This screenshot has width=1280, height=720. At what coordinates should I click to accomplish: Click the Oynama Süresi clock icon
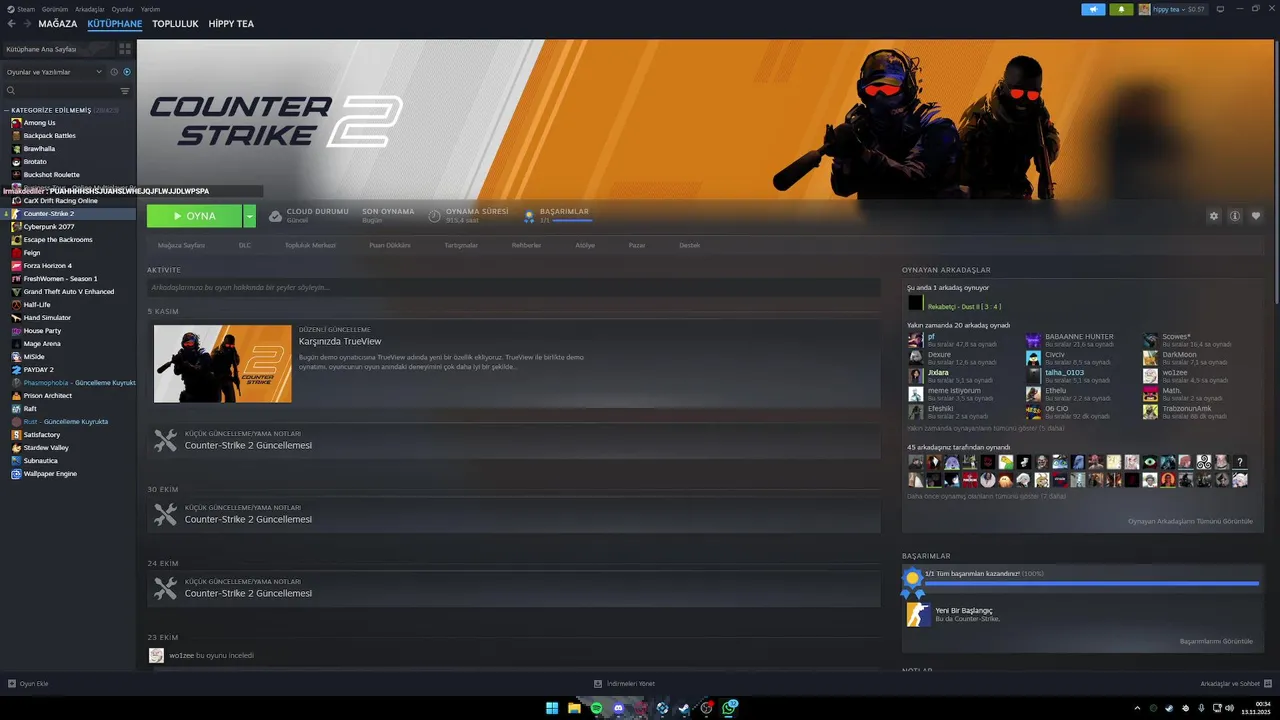[x=435, y=216]
